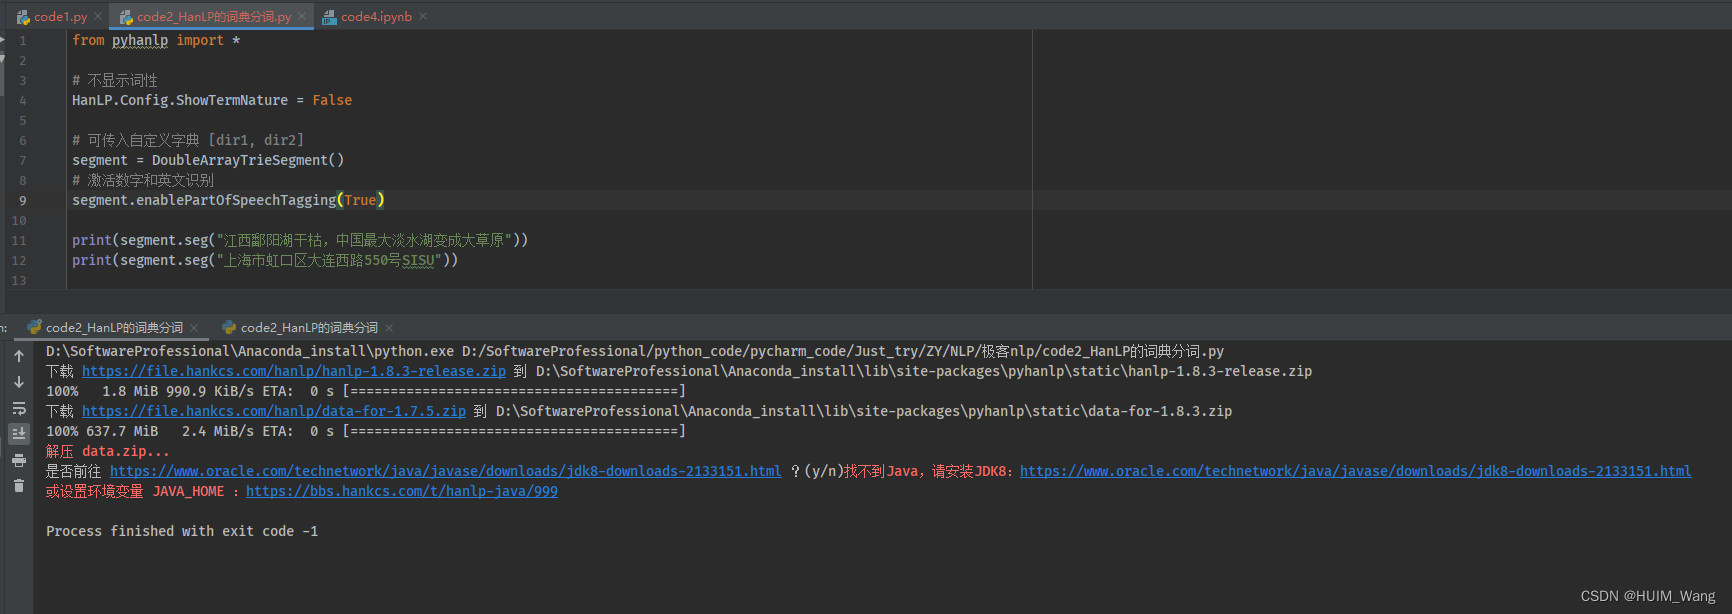Click console line starting 'D:\SoftwareProfessional\Anaconda_install\python.exe'
Screen dimensions: 1732x614
[x=635, y=351]
